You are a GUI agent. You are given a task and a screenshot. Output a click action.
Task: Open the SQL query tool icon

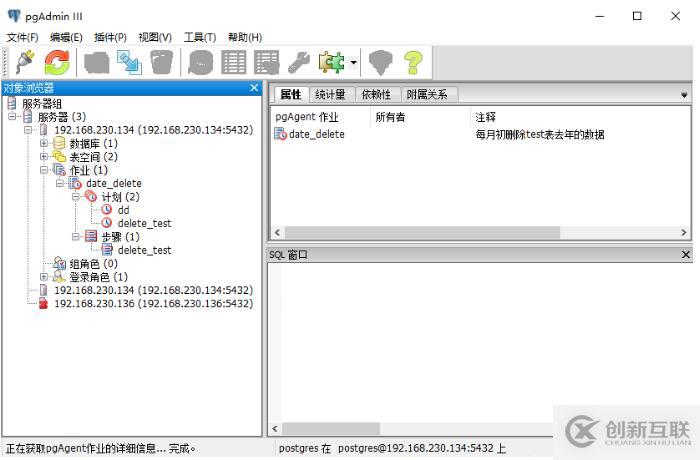coord(200,62)
